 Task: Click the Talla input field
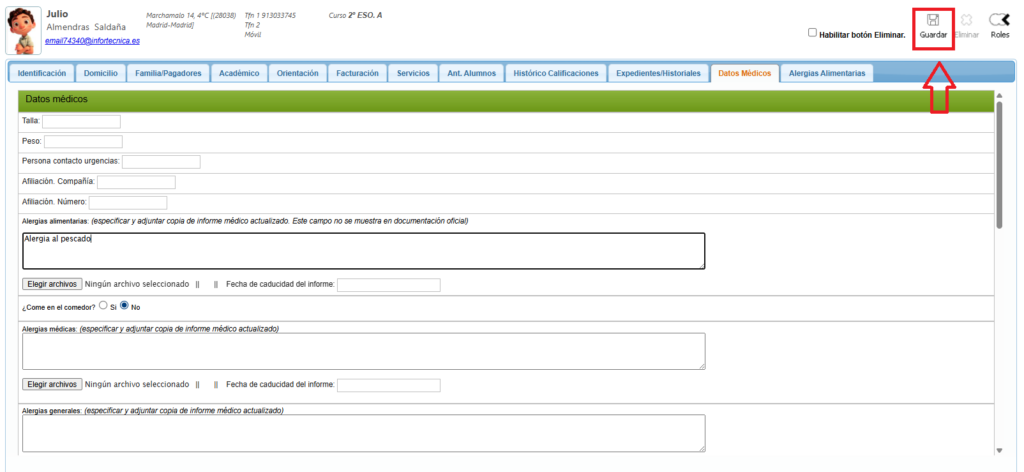81,121
